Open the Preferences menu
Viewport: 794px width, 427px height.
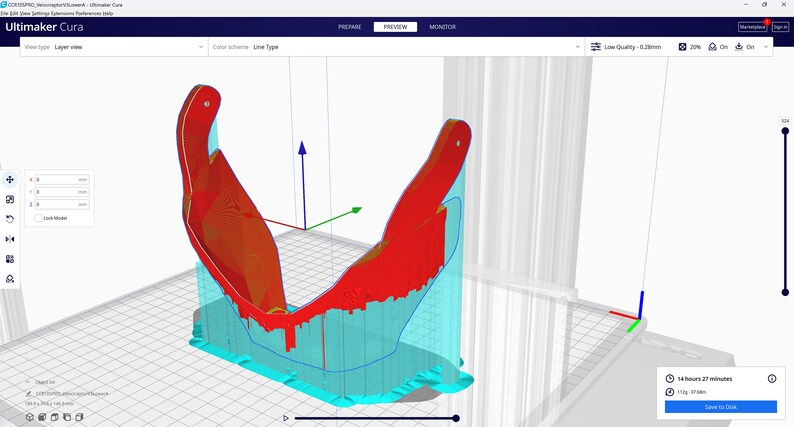(89, 13)
